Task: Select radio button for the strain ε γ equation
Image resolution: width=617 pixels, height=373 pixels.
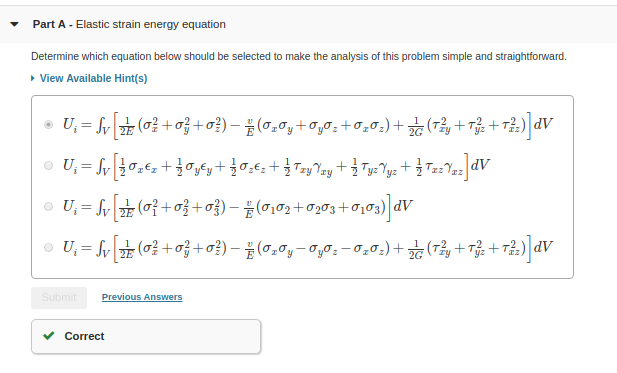Action: click(48, 166)
